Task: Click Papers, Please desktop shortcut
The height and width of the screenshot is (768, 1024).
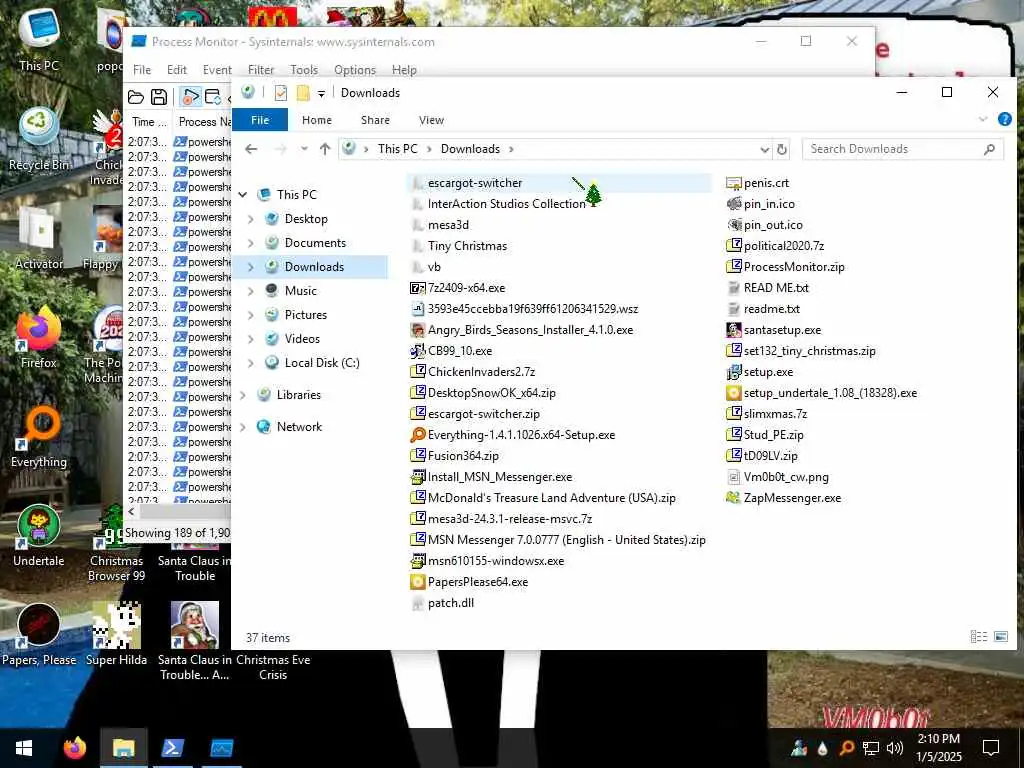Action: [x=39, y=635]
